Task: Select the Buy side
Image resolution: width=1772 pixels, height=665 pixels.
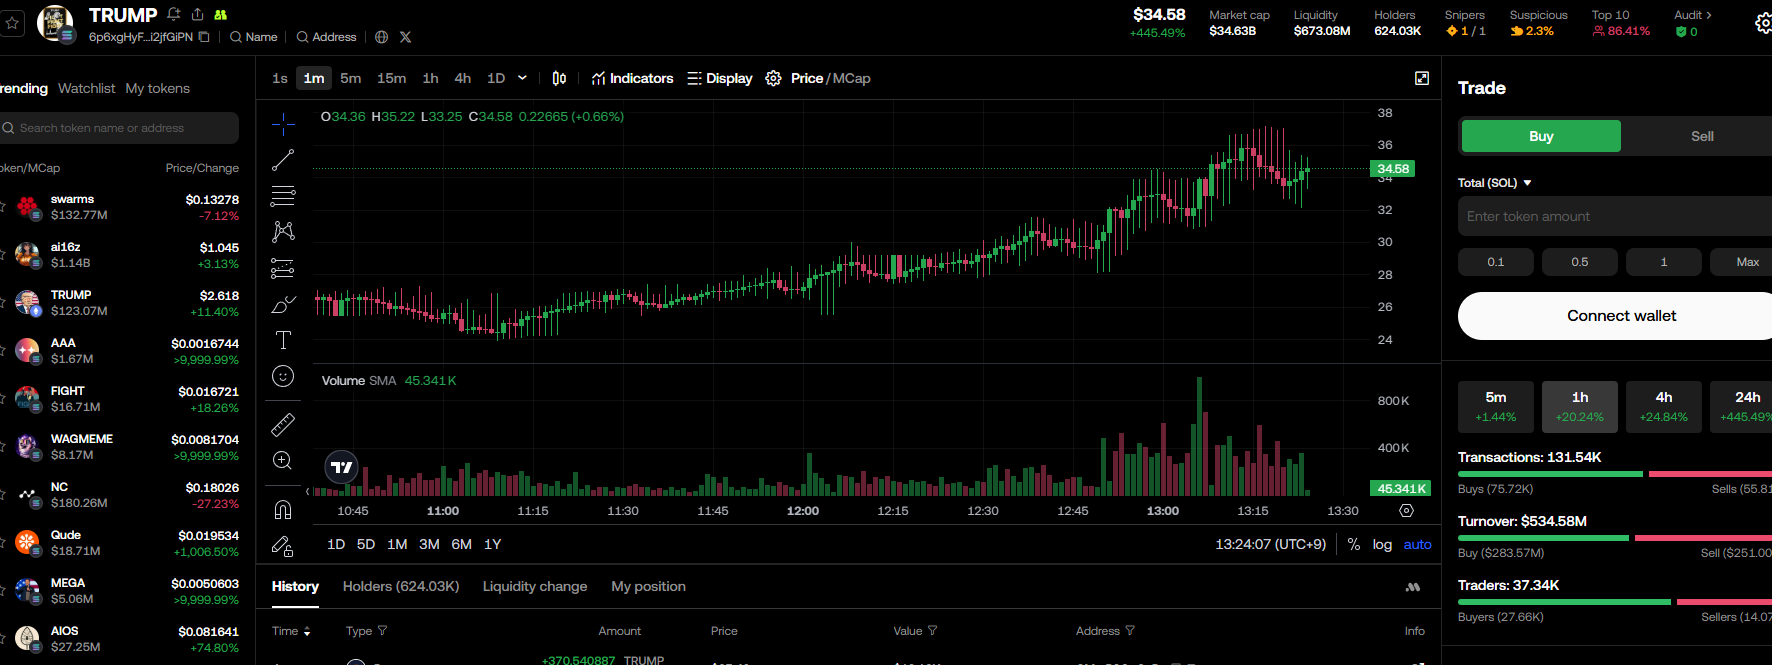Action: (1541, 136)
